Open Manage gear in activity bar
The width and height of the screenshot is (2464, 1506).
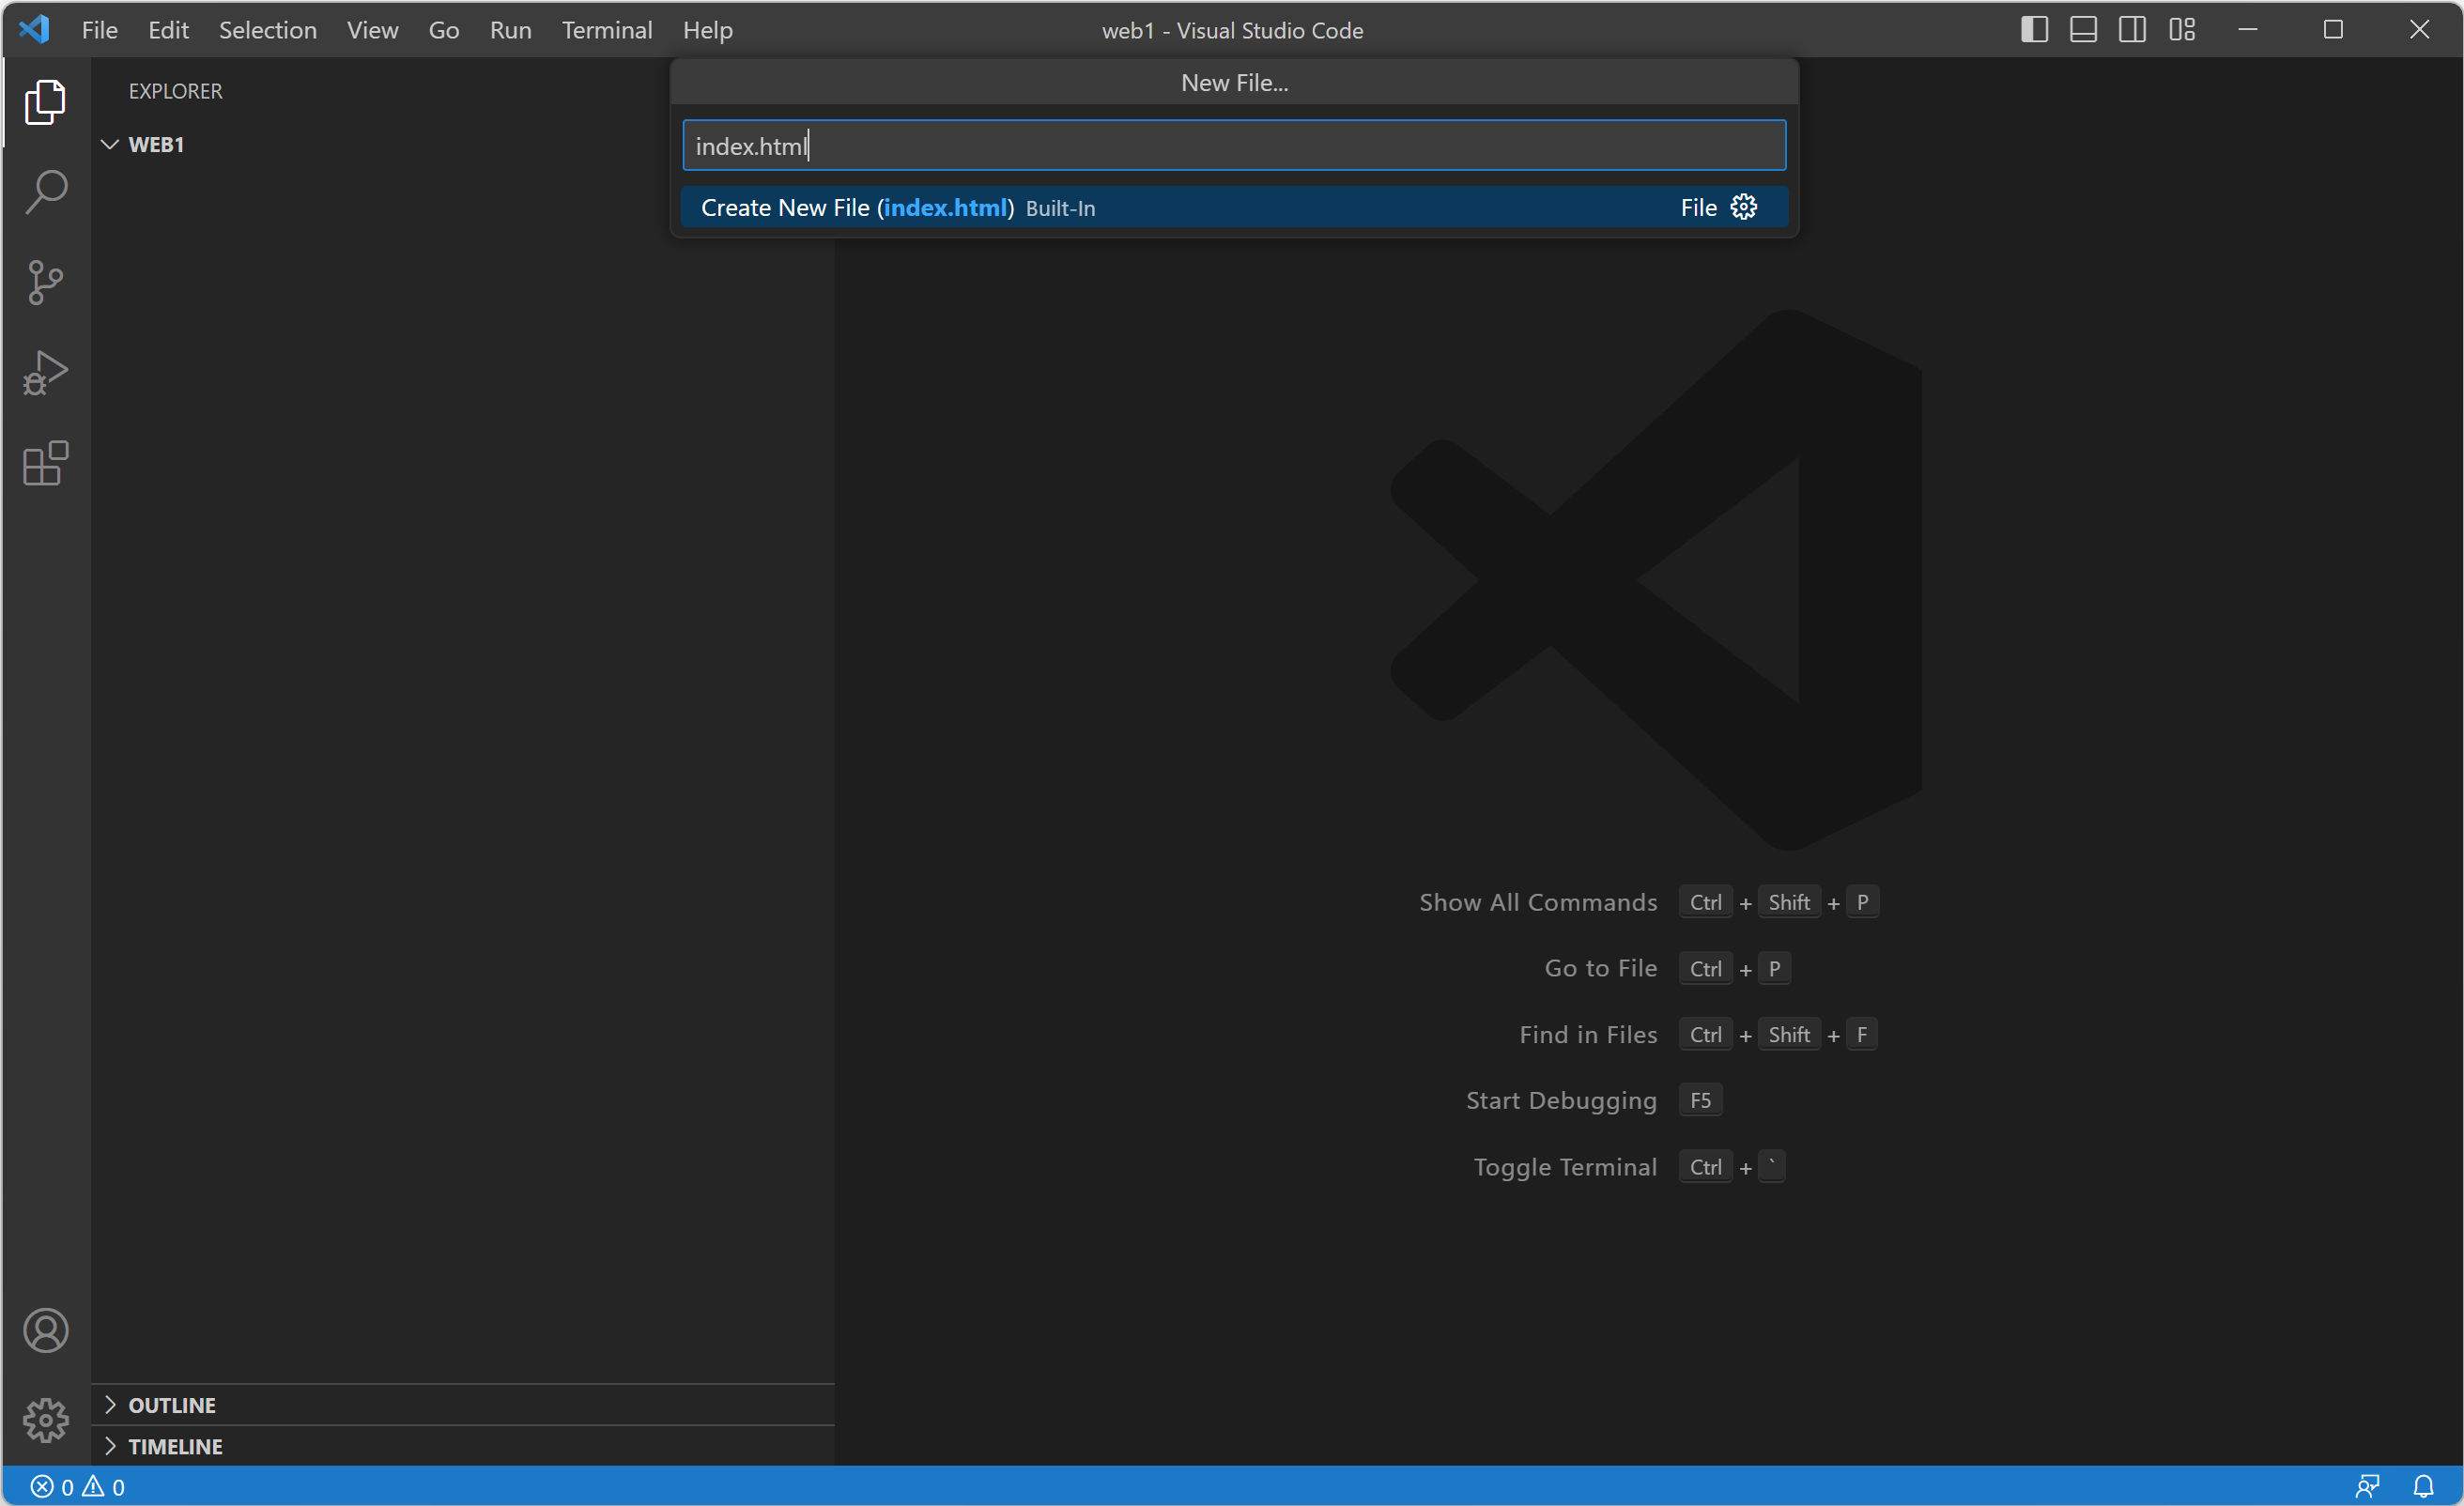point(46,1420)
